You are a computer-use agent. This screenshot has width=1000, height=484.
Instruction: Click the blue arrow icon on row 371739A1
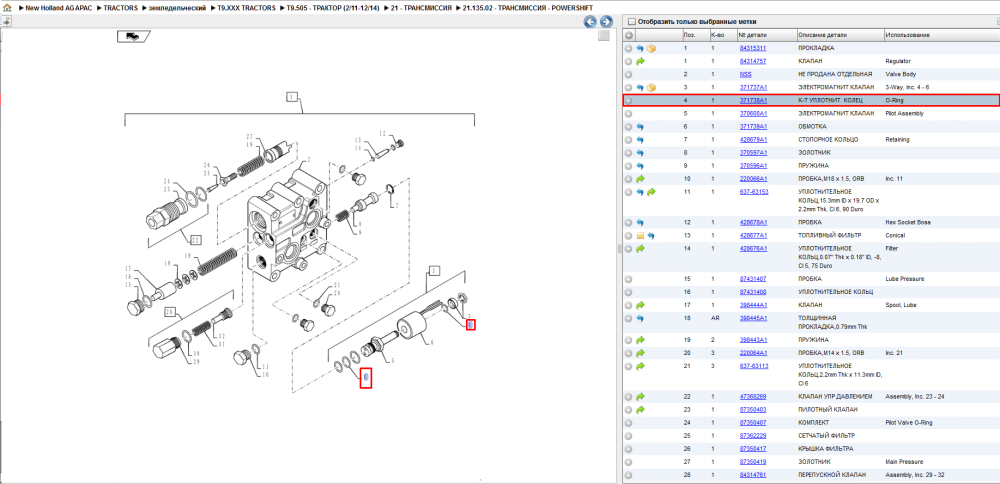click(x=640, y=127)
